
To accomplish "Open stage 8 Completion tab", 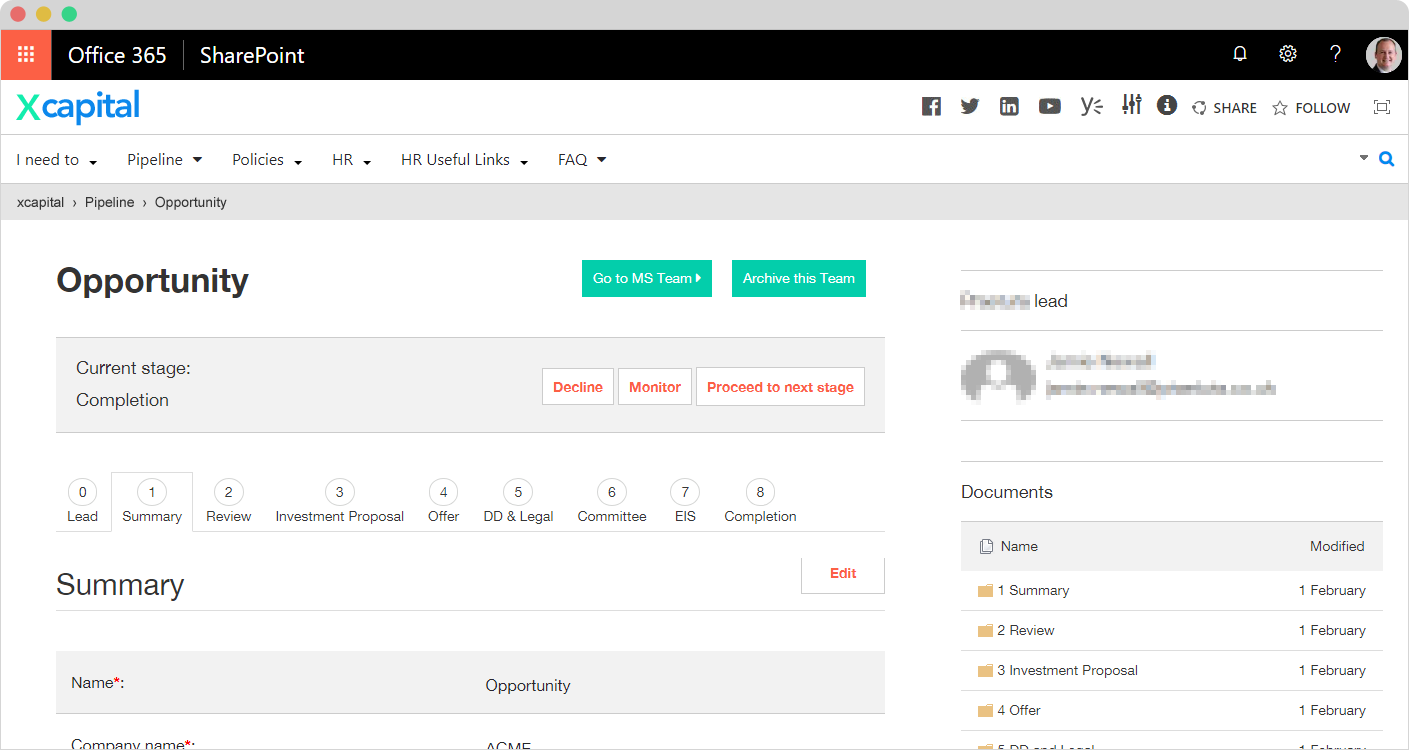I will tap(760, 502).
